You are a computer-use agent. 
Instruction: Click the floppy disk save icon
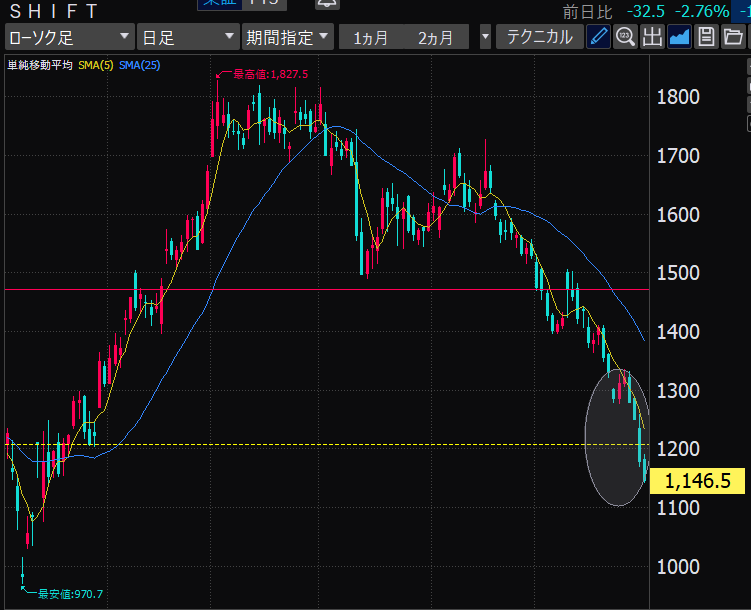point(706,38)
